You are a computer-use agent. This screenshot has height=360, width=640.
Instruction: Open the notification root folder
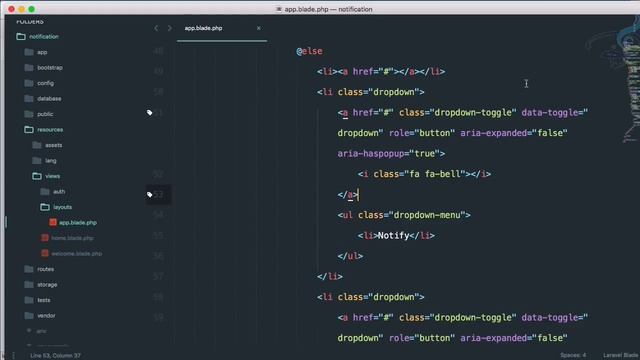coord(43,37)
